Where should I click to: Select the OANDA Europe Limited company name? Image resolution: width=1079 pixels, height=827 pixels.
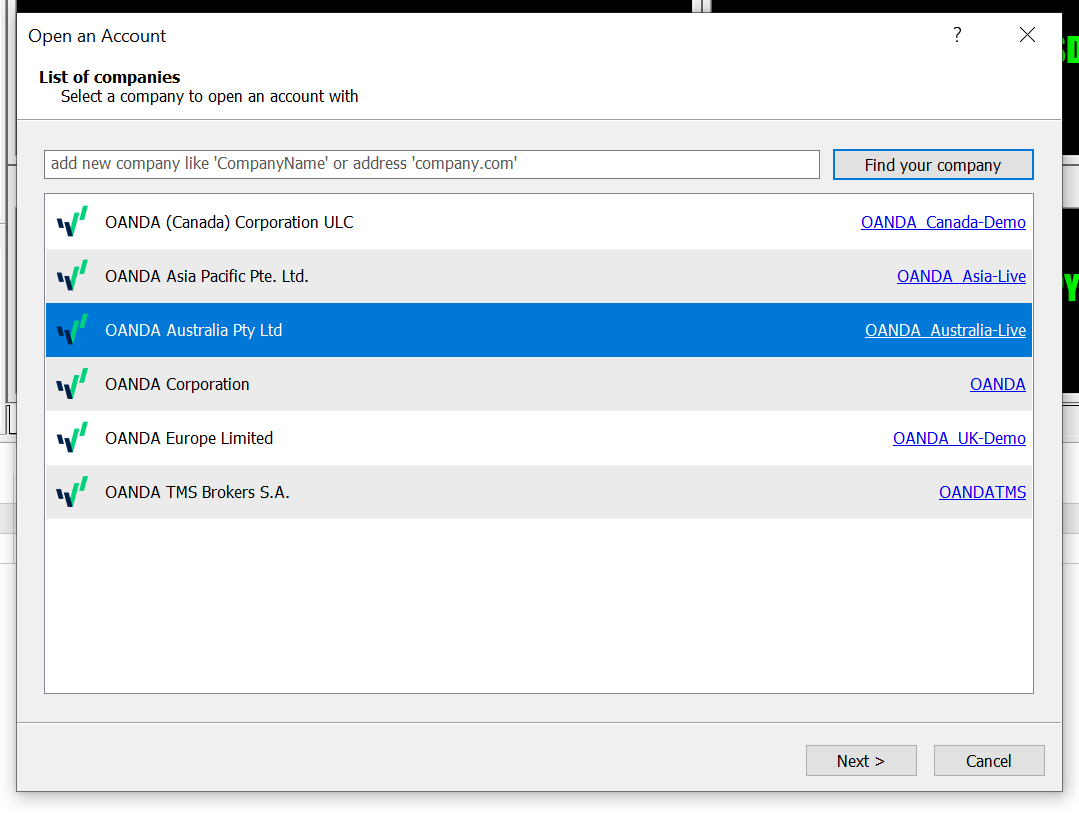click(189, 438)
